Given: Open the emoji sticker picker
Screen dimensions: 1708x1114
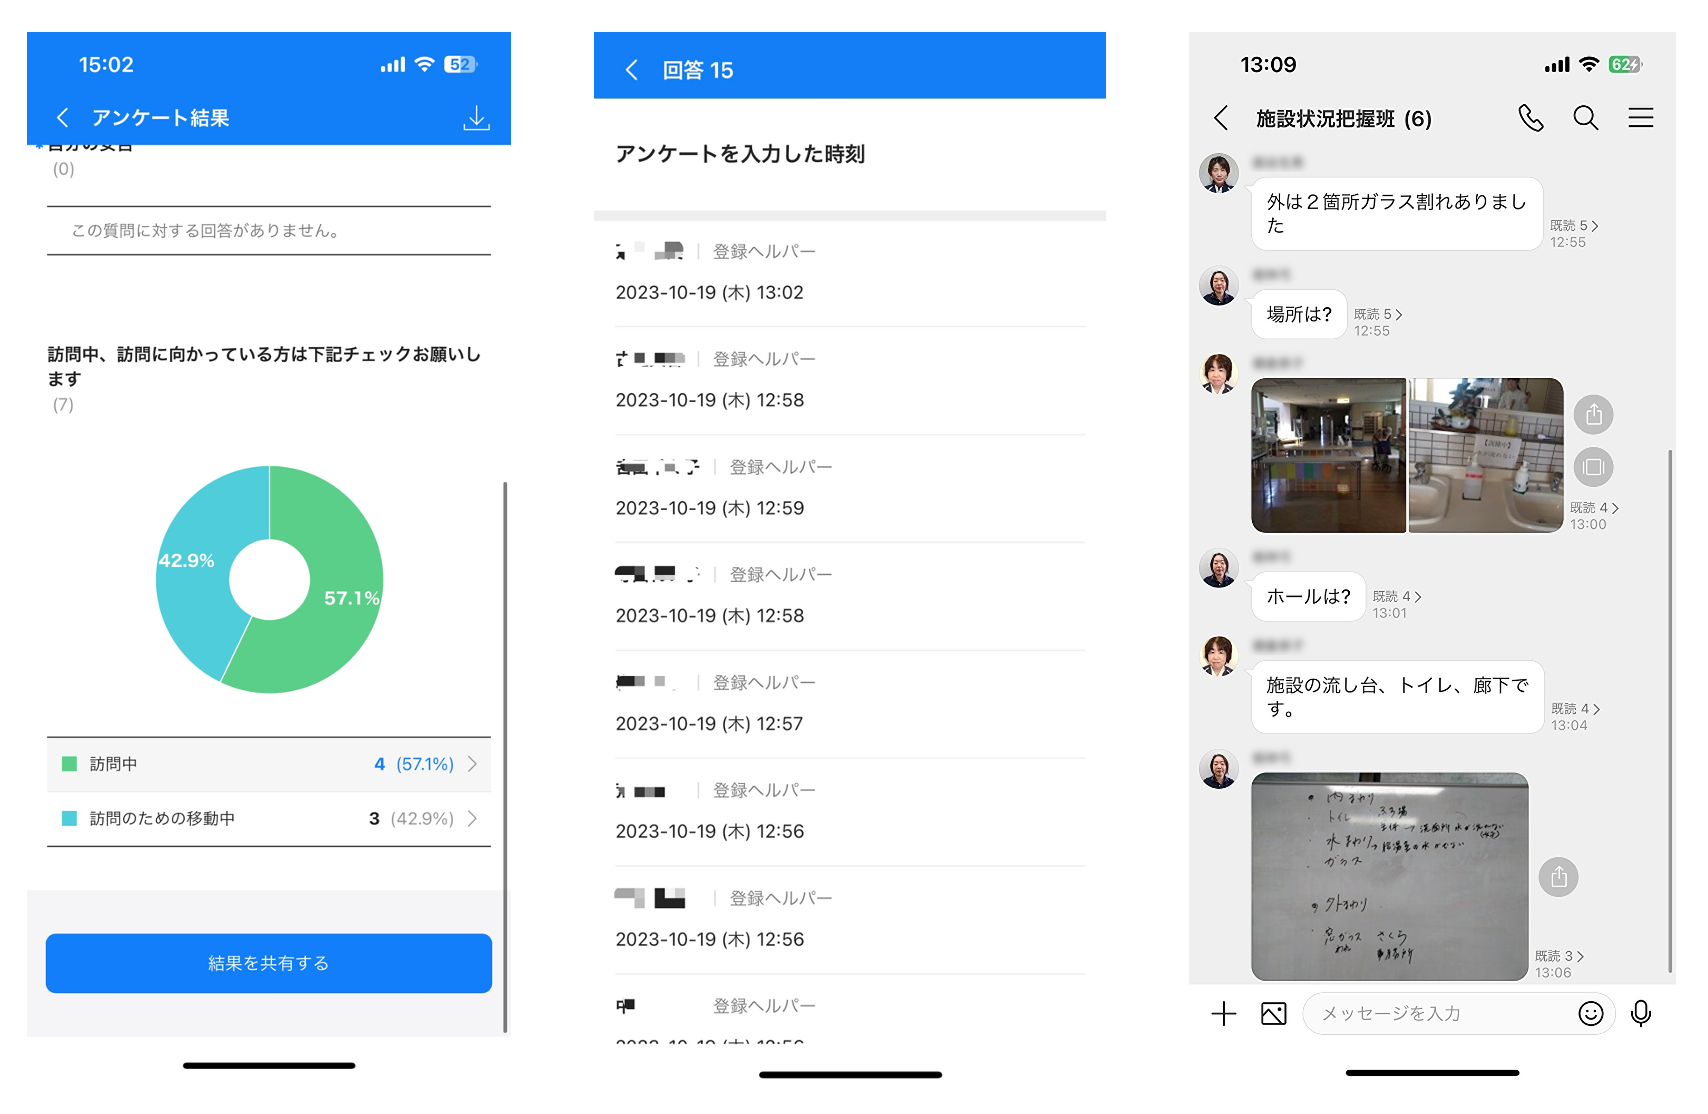Looking at the screenshot, I should tap(1590, 1014).
